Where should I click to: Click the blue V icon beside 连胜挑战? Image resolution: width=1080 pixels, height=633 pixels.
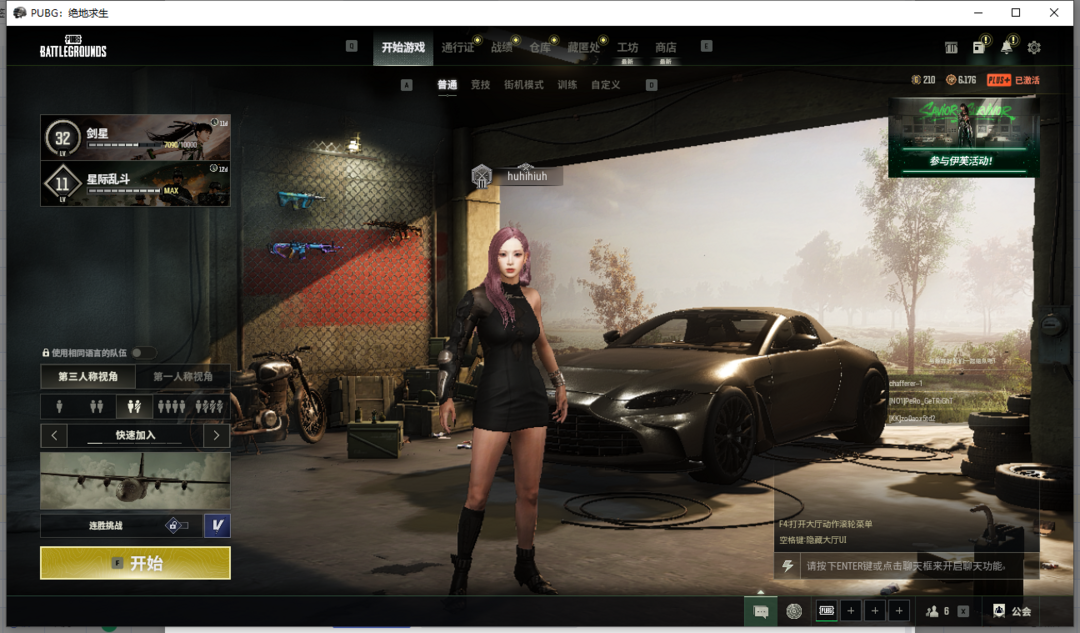click(217, 525)
